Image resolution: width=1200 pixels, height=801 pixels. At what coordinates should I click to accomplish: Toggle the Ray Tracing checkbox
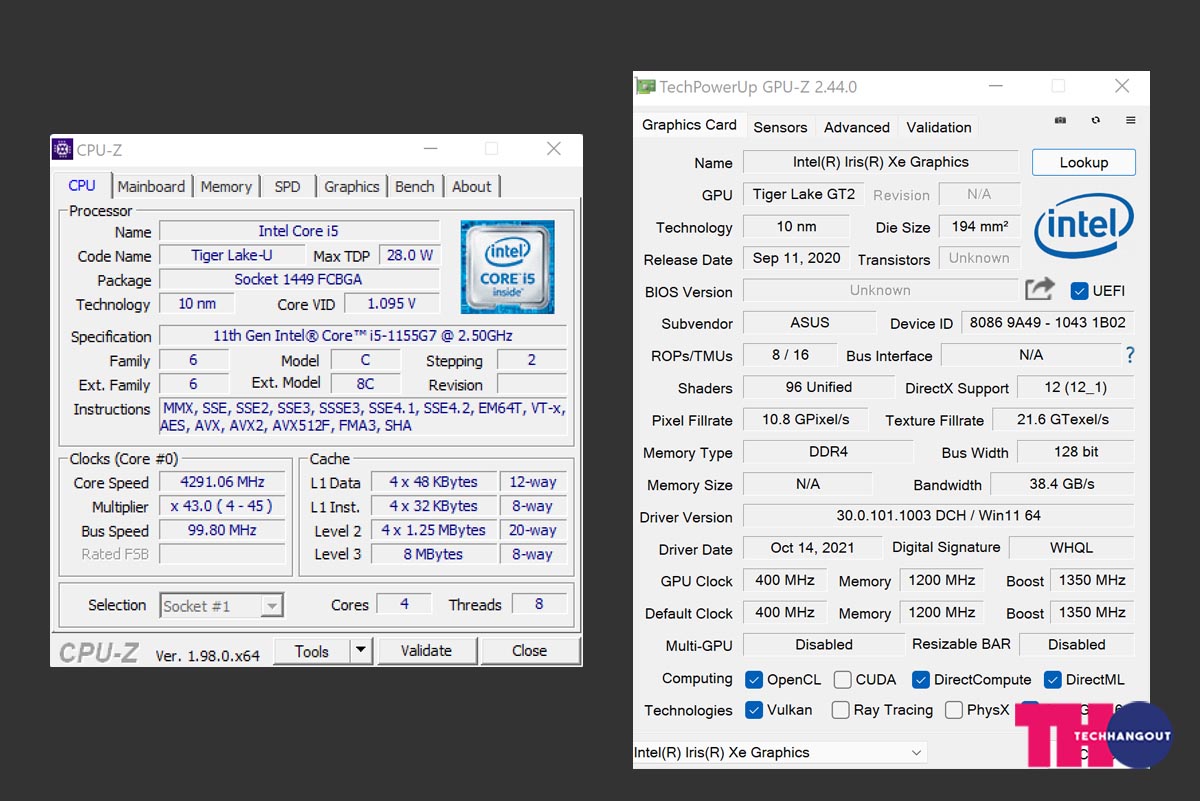(841, 711)
